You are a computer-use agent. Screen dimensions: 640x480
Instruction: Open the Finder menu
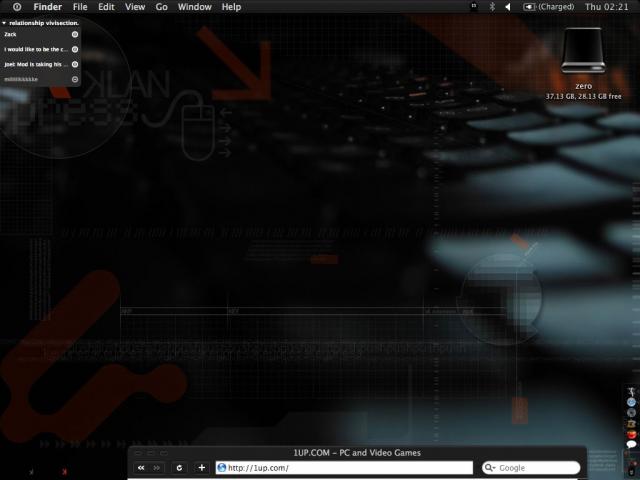[48, 7]
